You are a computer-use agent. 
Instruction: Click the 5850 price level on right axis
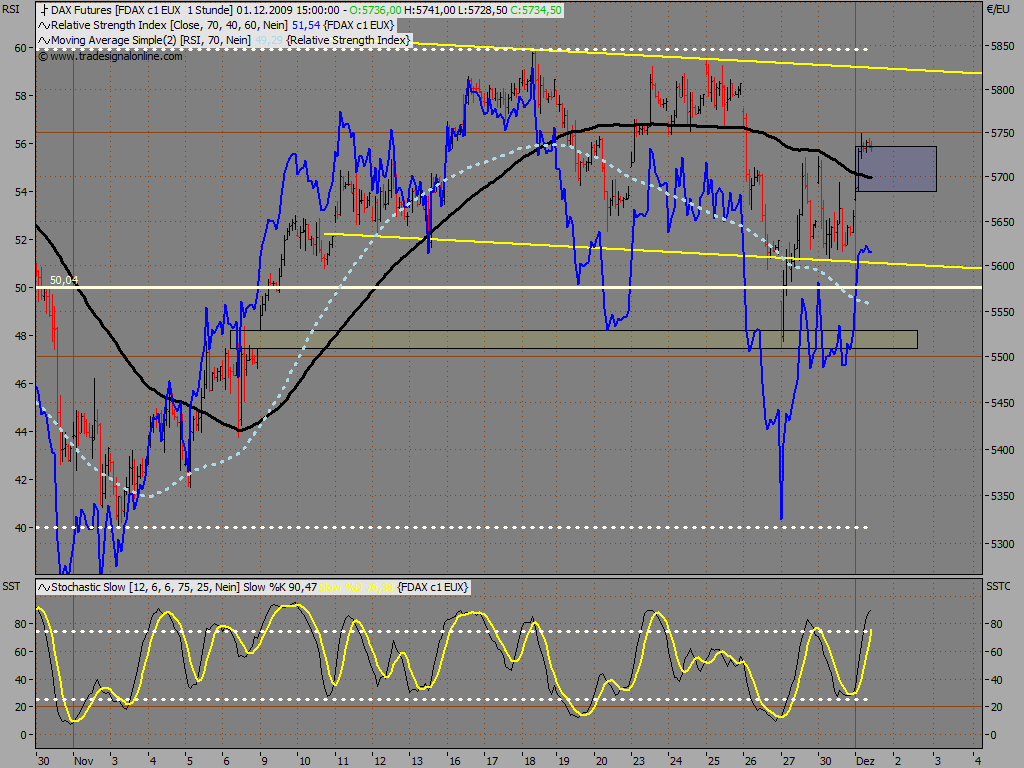[x=1000, y=46]
